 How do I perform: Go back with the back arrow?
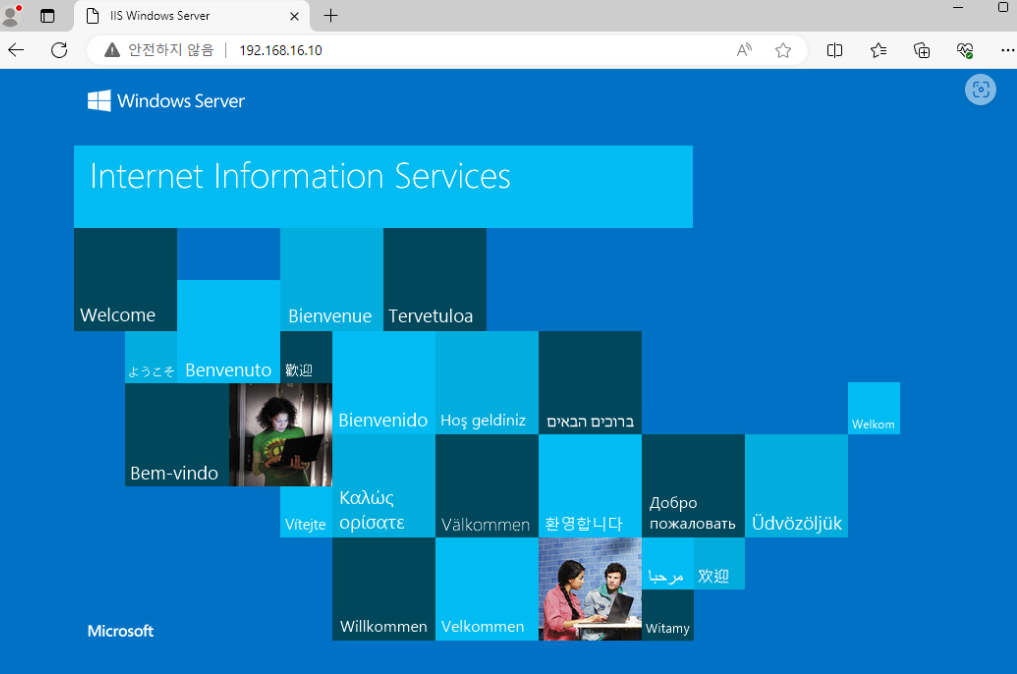pos(16,50)
